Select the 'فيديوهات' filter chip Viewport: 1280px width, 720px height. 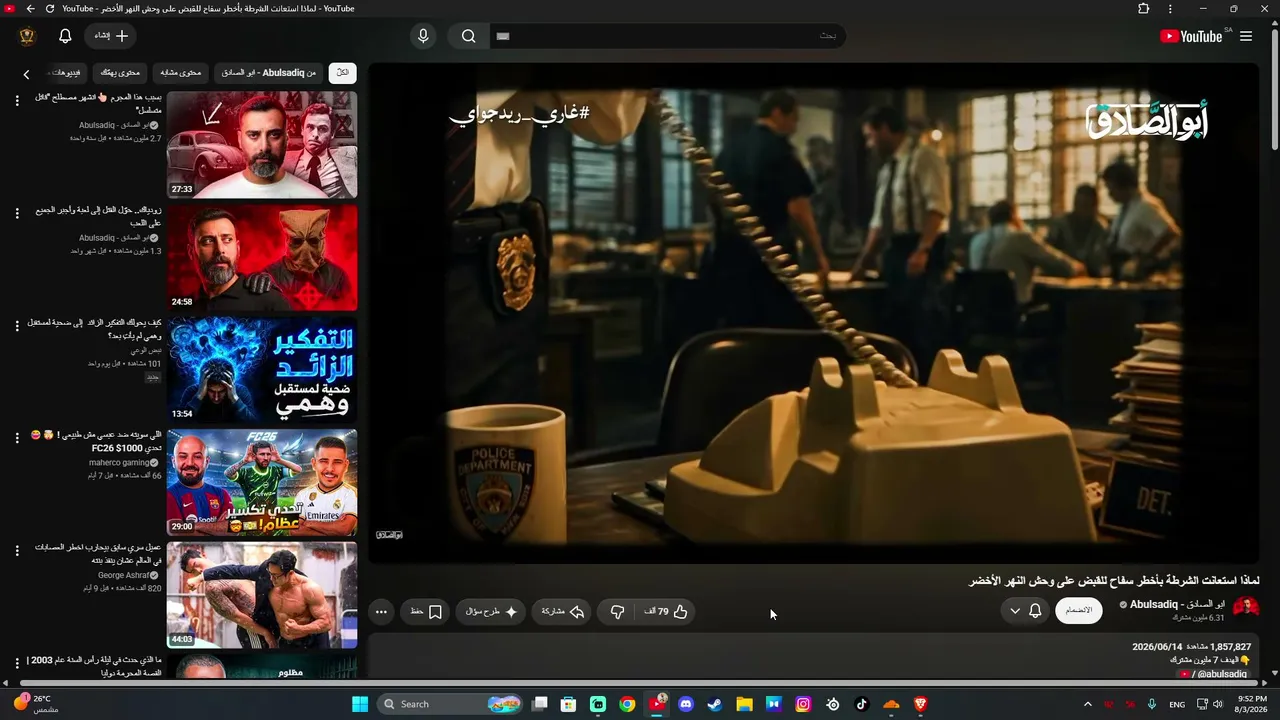click(66, 73)
